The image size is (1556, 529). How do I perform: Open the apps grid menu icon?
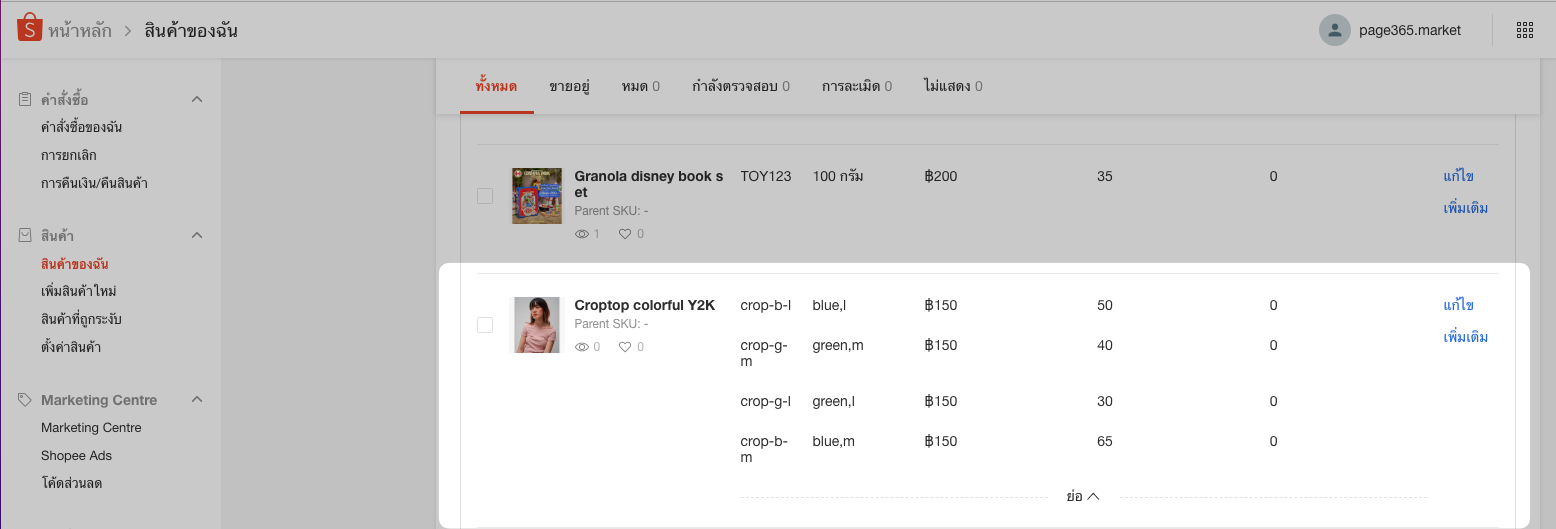point(1524,30)
